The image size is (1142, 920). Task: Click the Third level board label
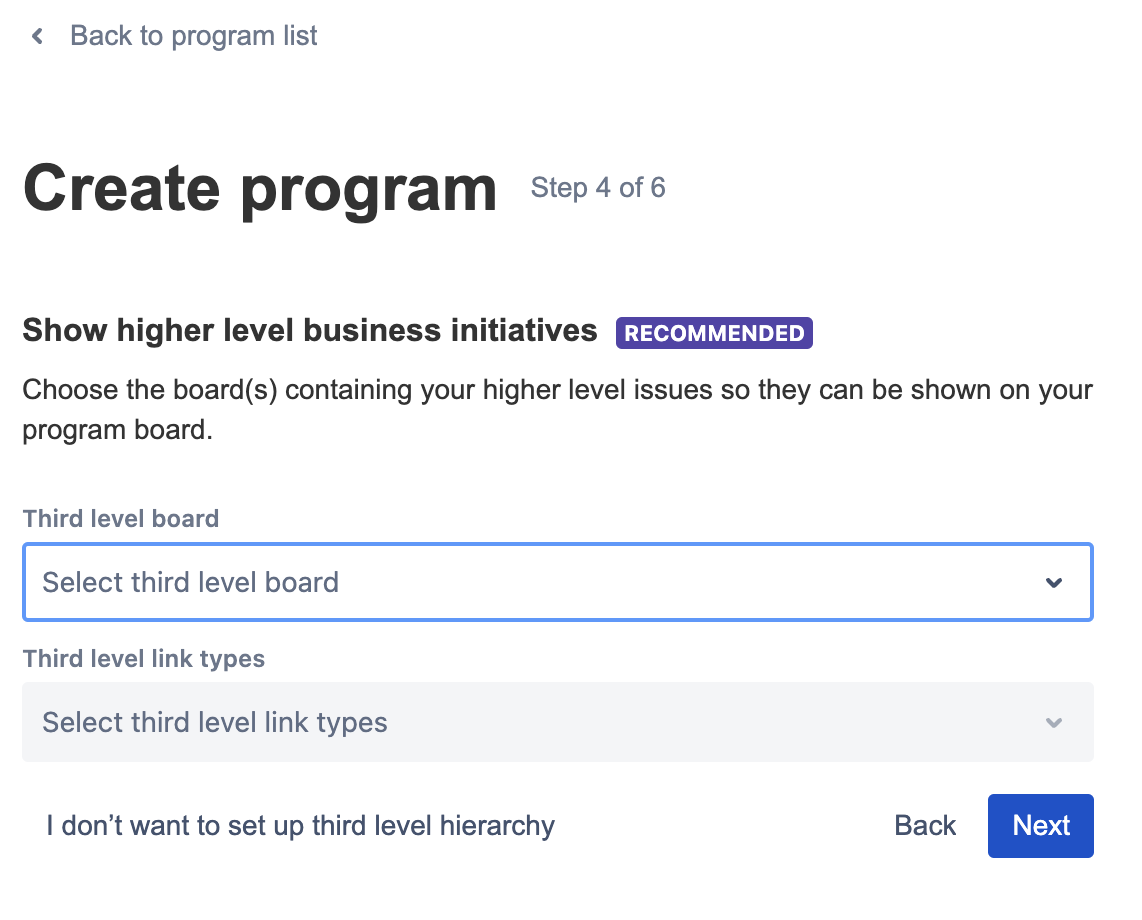(x=121, y=519)
